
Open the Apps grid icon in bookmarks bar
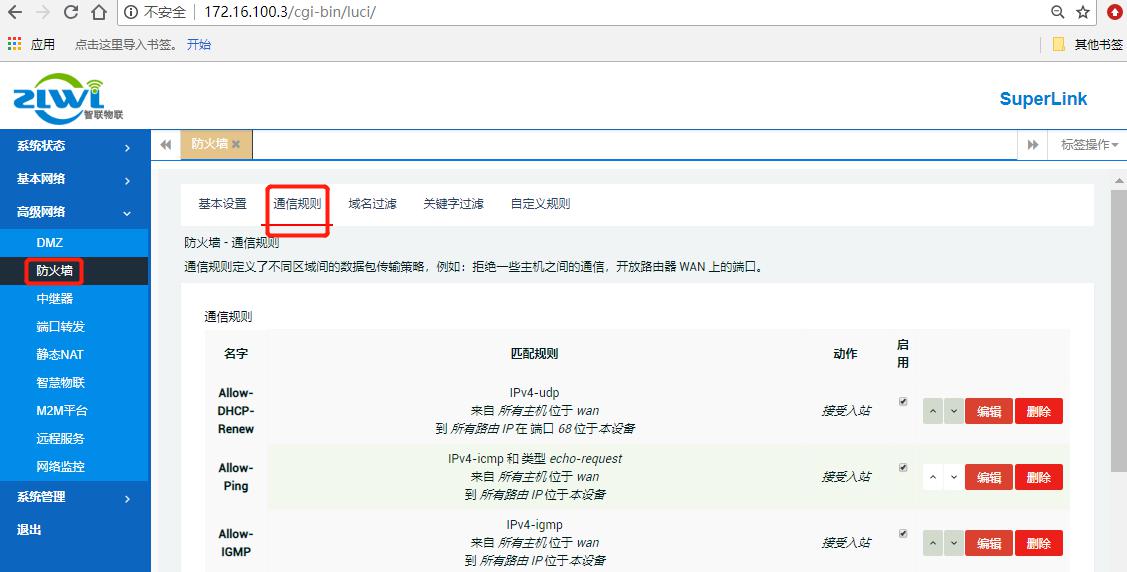14,44
